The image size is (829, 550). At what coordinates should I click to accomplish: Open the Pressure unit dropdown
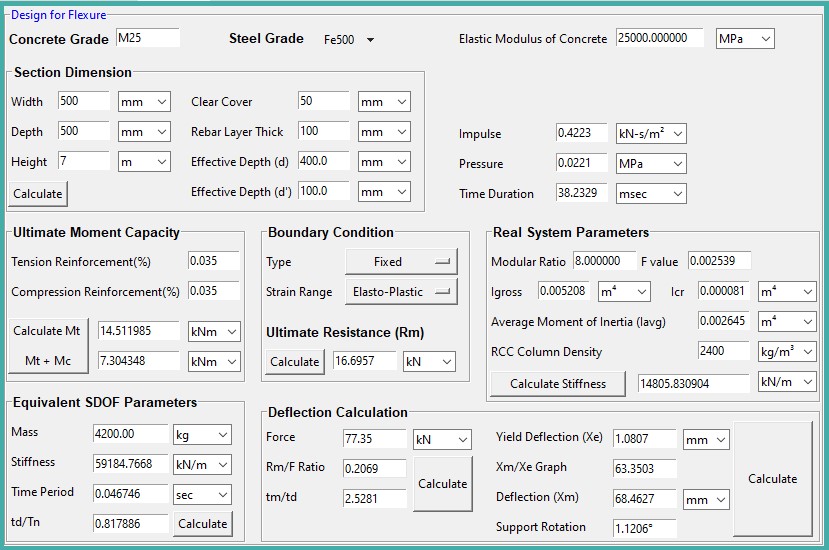click(x=651, y=163)
